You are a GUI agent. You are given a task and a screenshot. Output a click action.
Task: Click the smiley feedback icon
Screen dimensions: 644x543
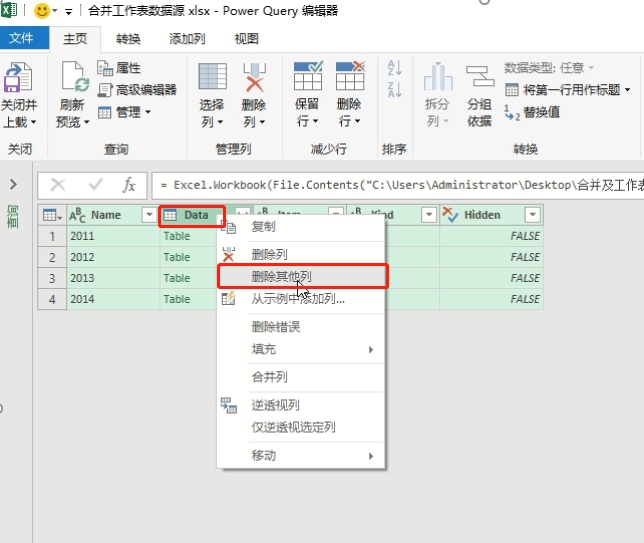(41, 11)
